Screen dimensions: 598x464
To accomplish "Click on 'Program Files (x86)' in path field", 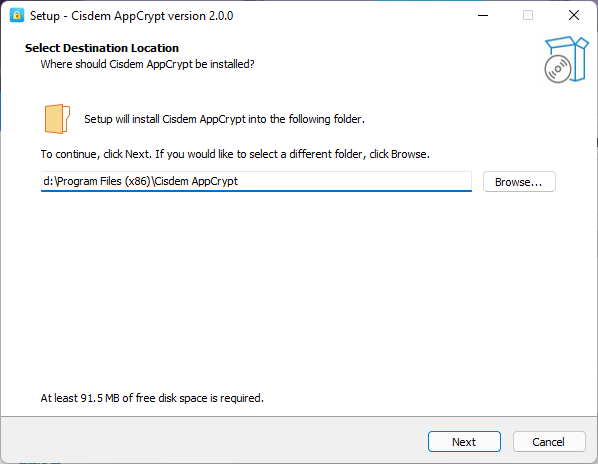I will pyautogui.click(x=104, y=181).
